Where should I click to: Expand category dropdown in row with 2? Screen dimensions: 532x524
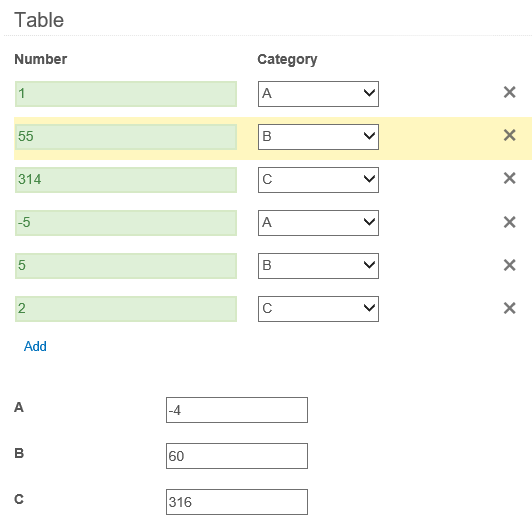pyautogui.click(x=318, y=309)
